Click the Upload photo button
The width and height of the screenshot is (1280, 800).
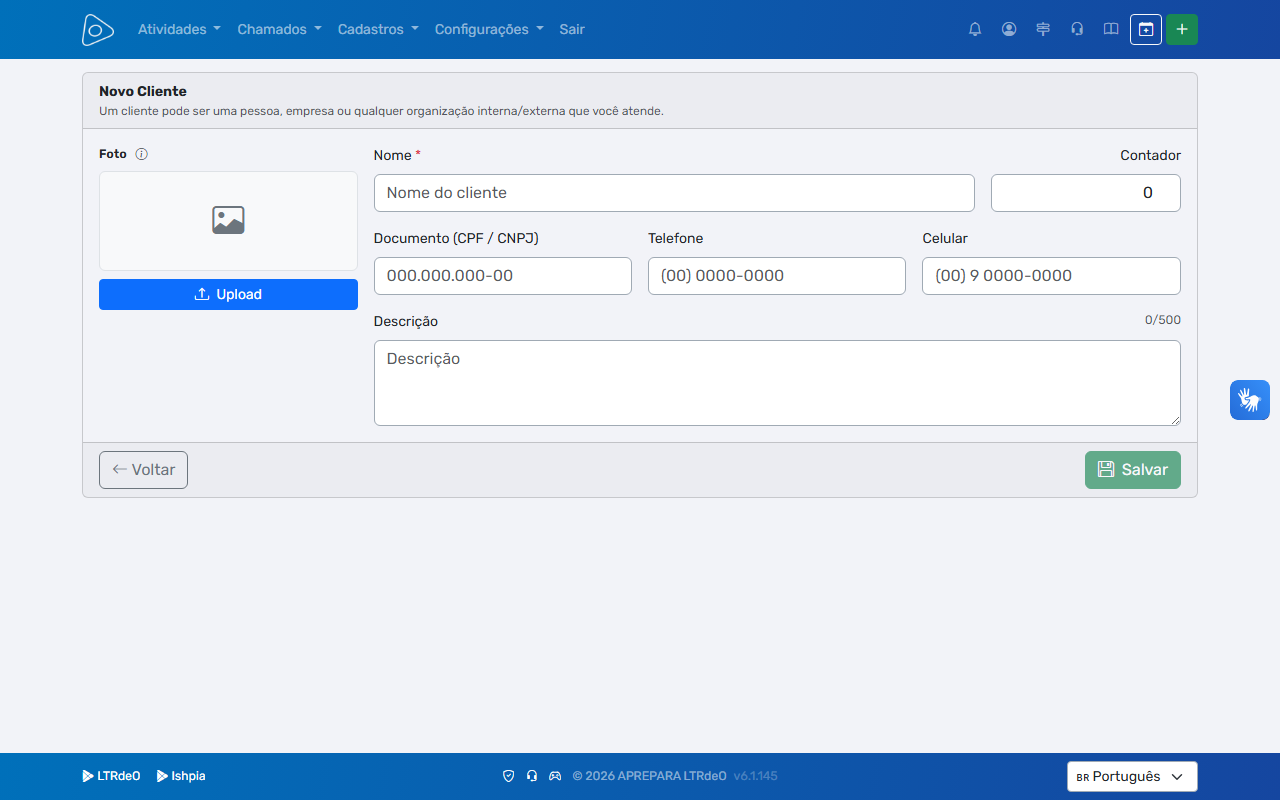pos(228,294)
